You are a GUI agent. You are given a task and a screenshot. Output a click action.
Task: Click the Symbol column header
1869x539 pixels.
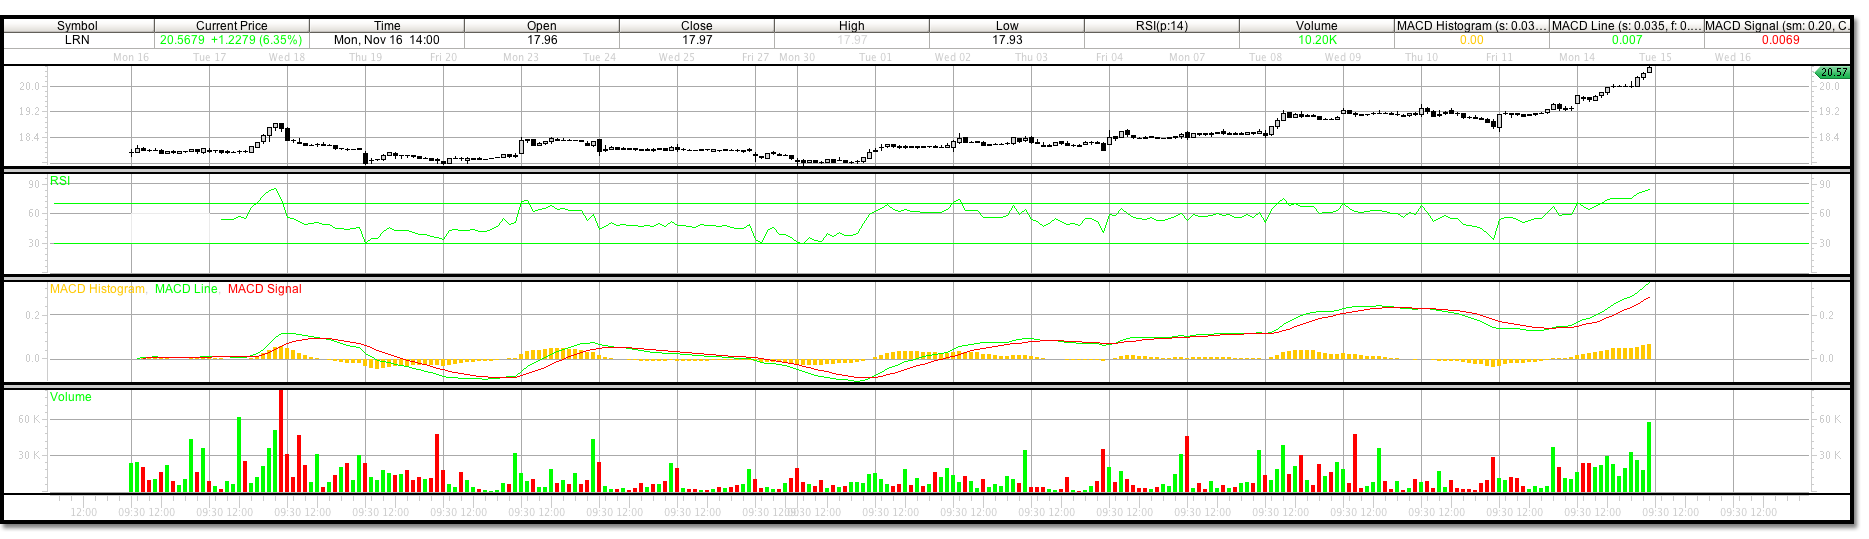click(x=77, y=26)
